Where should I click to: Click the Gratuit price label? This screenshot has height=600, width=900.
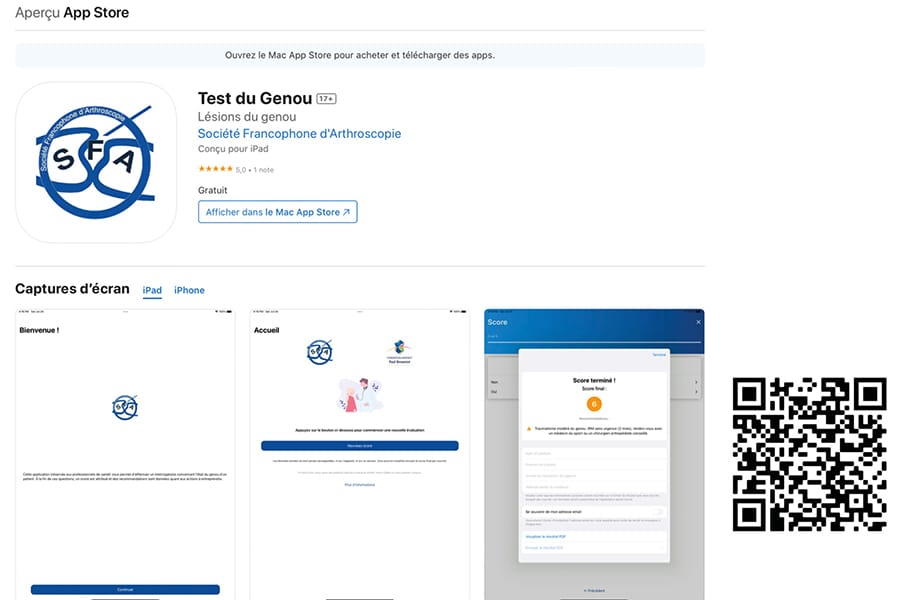tap(212, 190)
